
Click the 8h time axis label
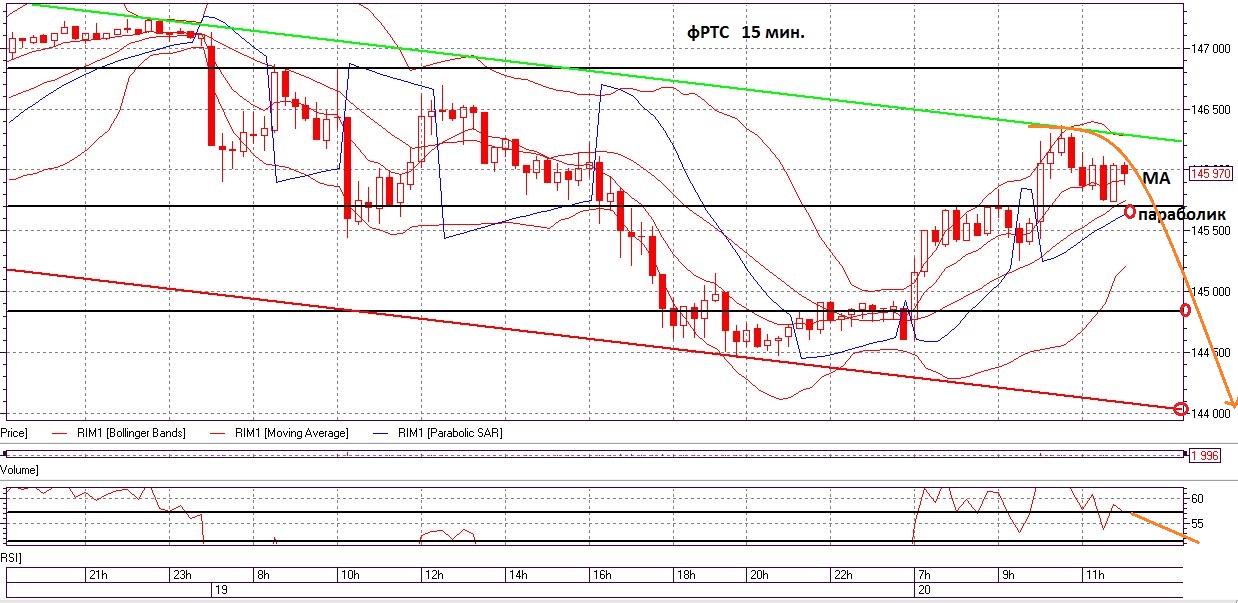coord(263,575)
